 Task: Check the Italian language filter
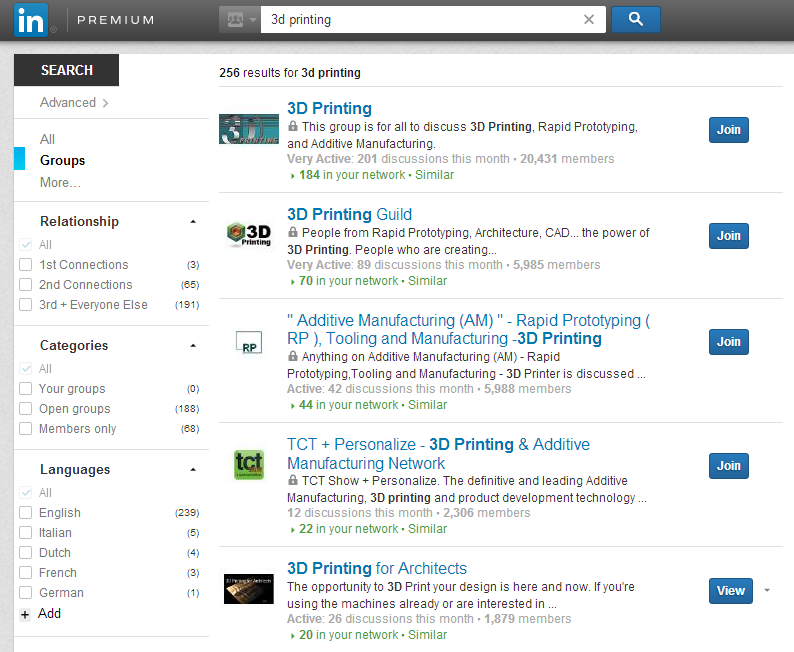tap(25, 533)
